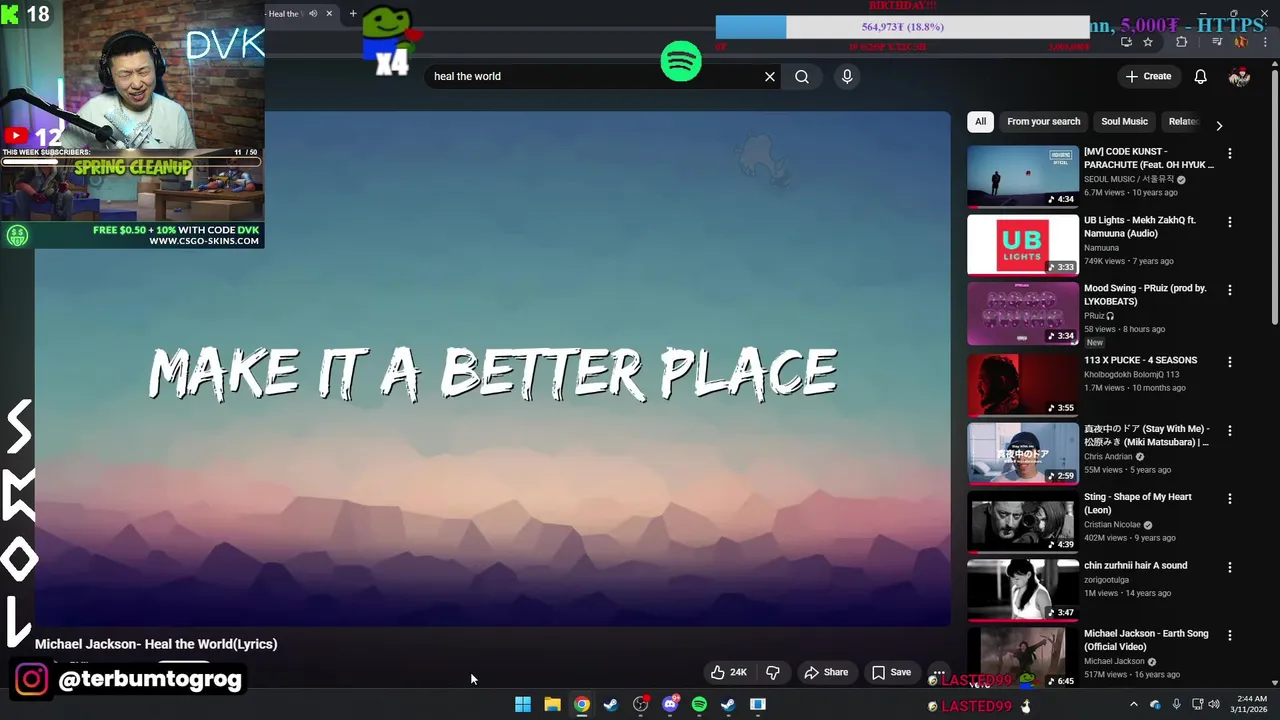Open a new browser tab

(353, 13)
